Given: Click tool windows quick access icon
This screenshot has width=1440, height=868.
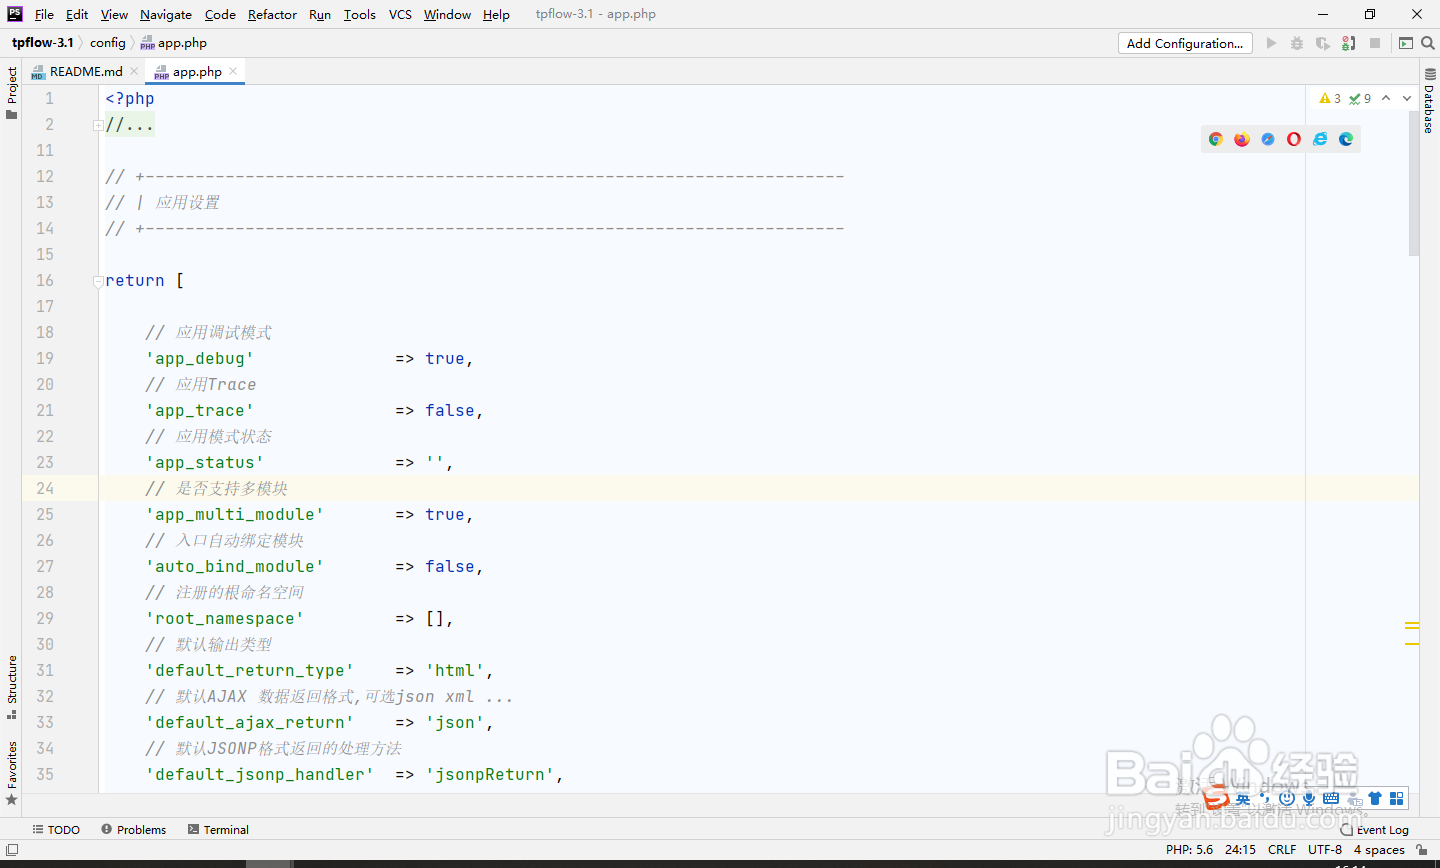Looking at the screenshot, I should pos(12,849).
